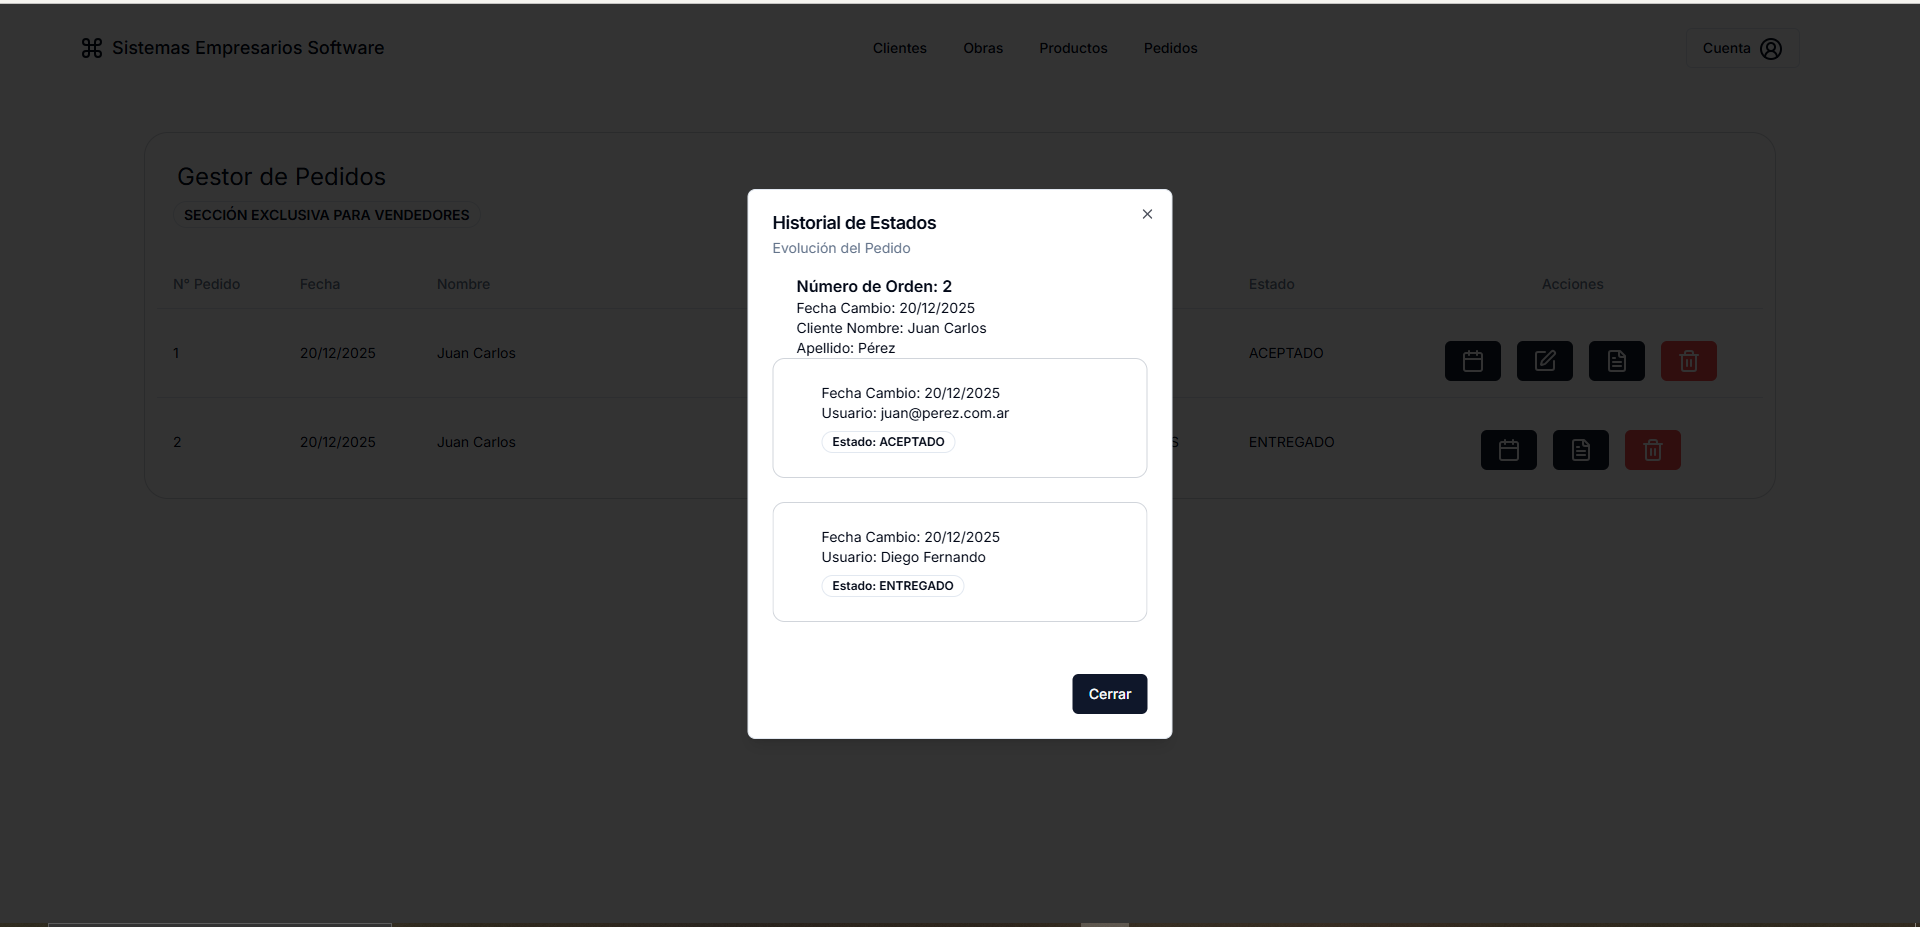Close the Historial de Estados dialog with X
The image size is (1920, 927).
[1147, 214]
